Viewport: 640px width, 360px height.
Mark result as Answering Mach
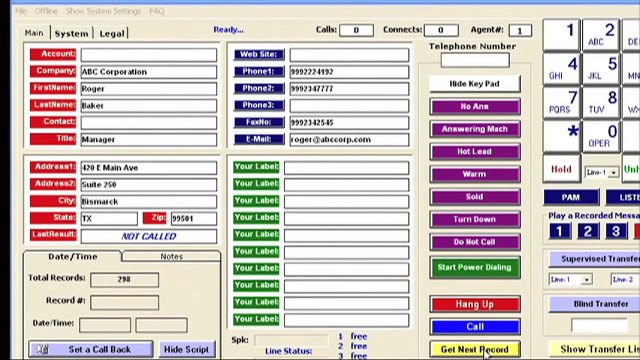[475, 129]
